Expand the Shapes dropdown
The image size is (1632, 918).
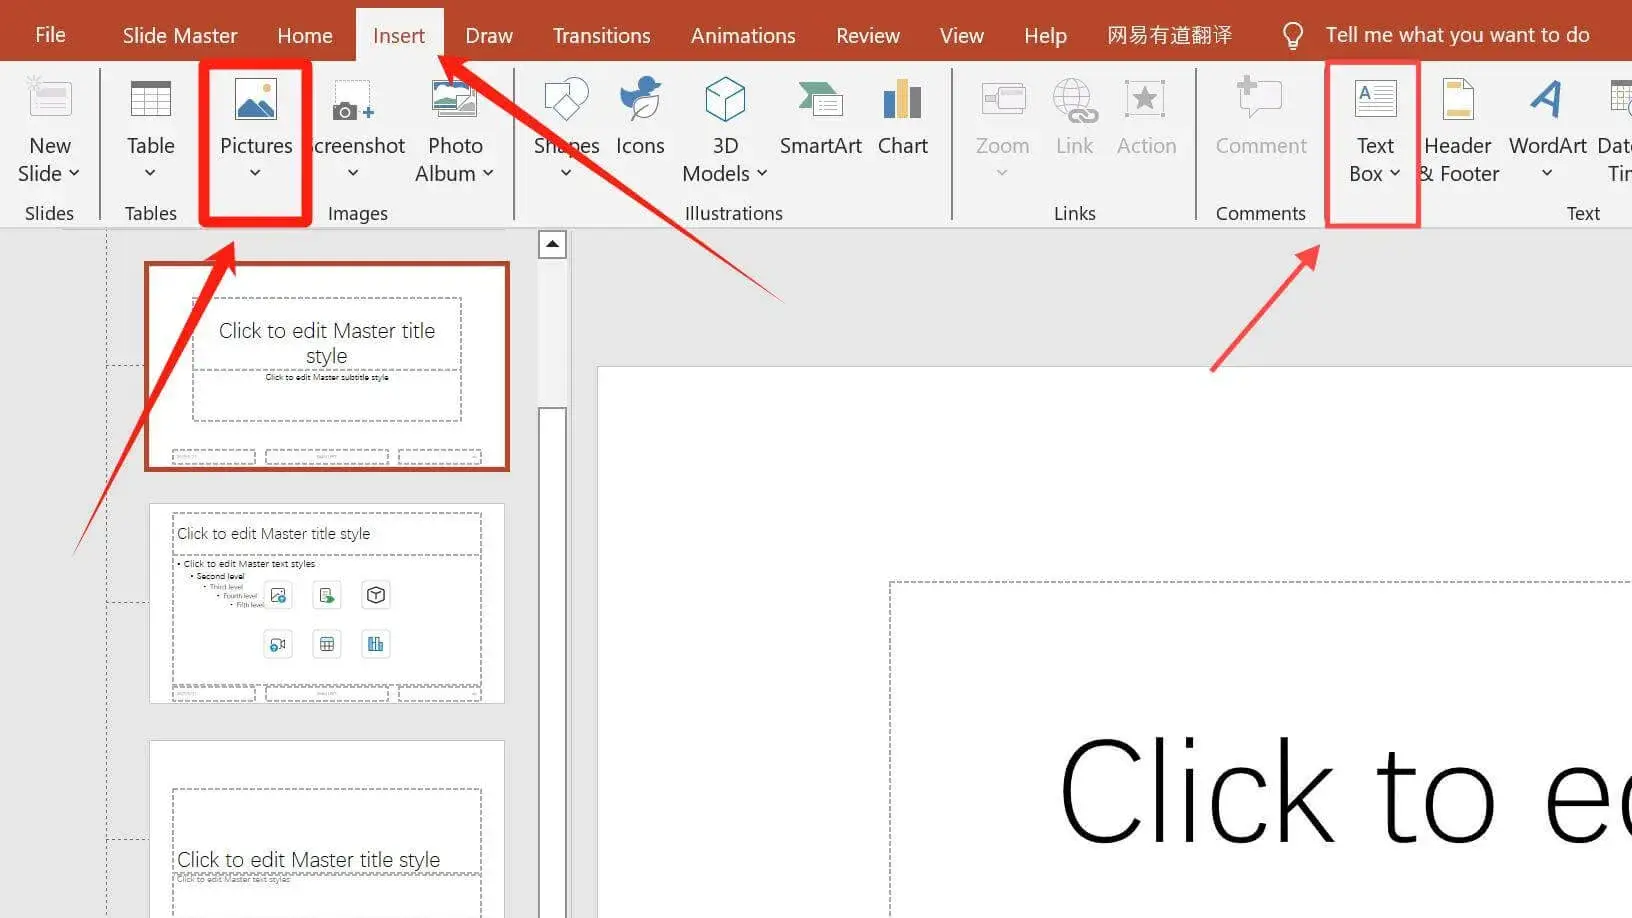pos(565,172)
